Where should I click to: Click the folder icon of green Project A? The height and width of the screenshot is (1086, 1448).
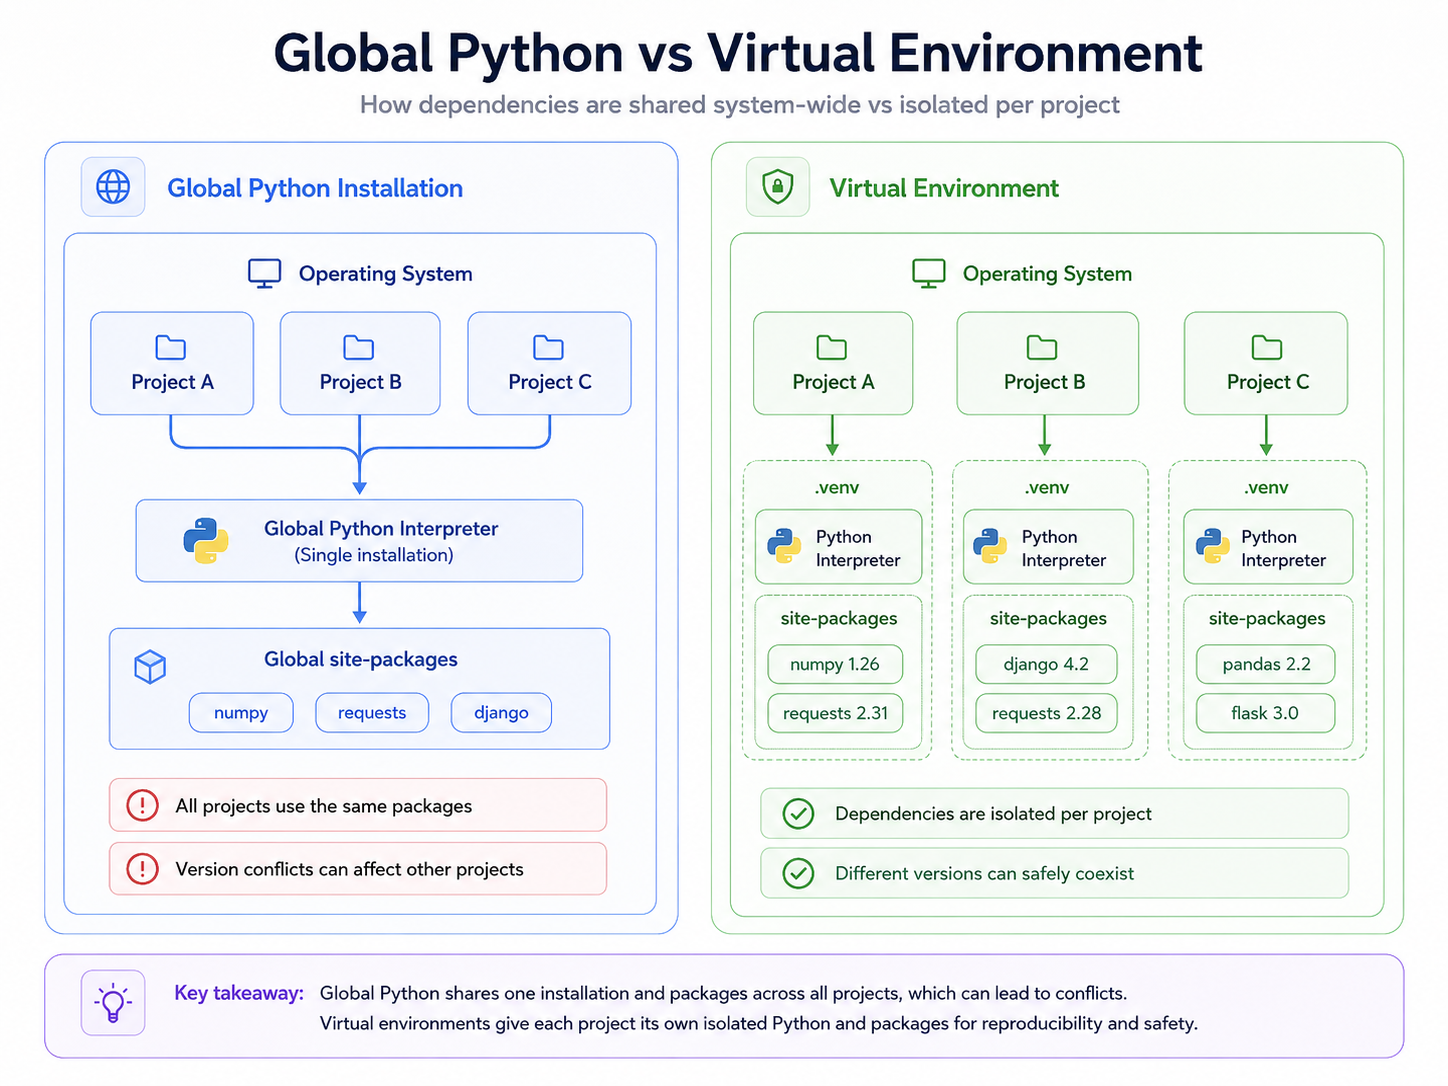(832, 348)
